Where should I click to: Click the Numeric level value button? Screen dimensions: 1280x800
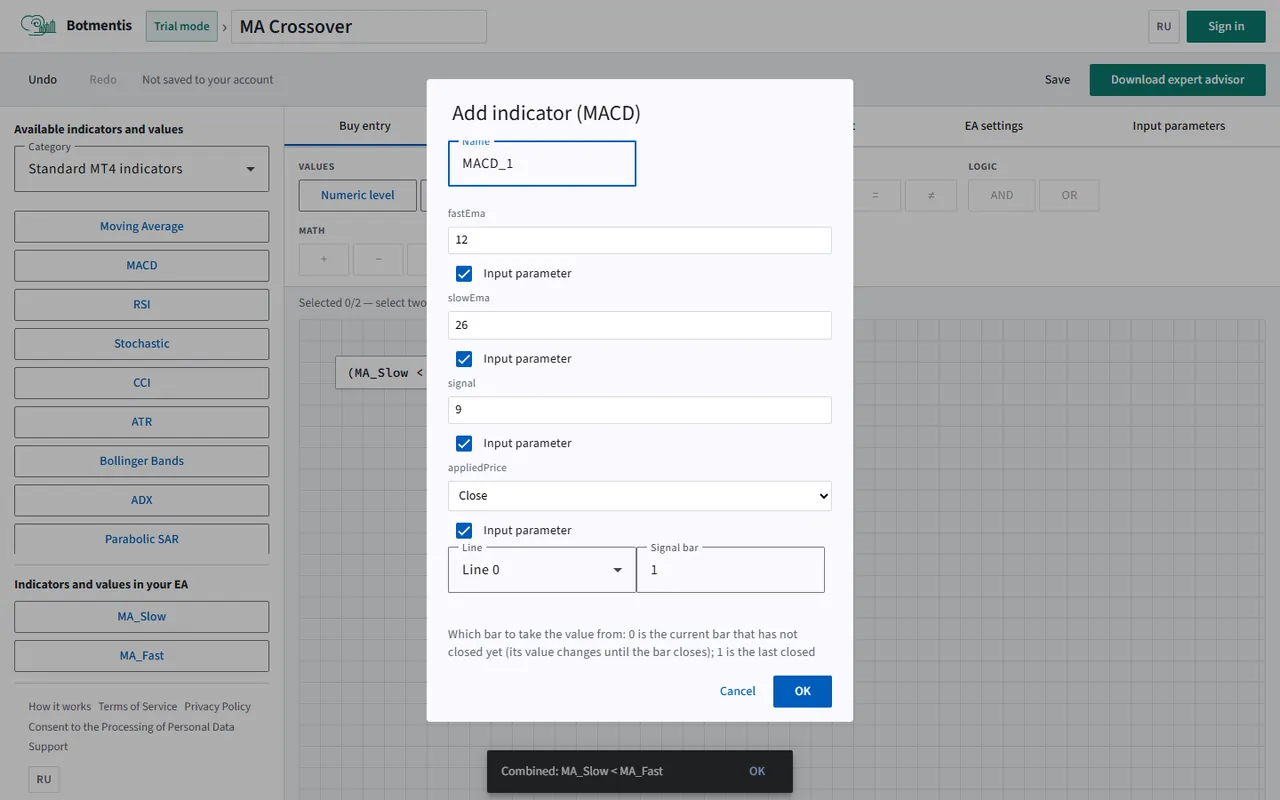pyautogui.click(x=358, y=196)
